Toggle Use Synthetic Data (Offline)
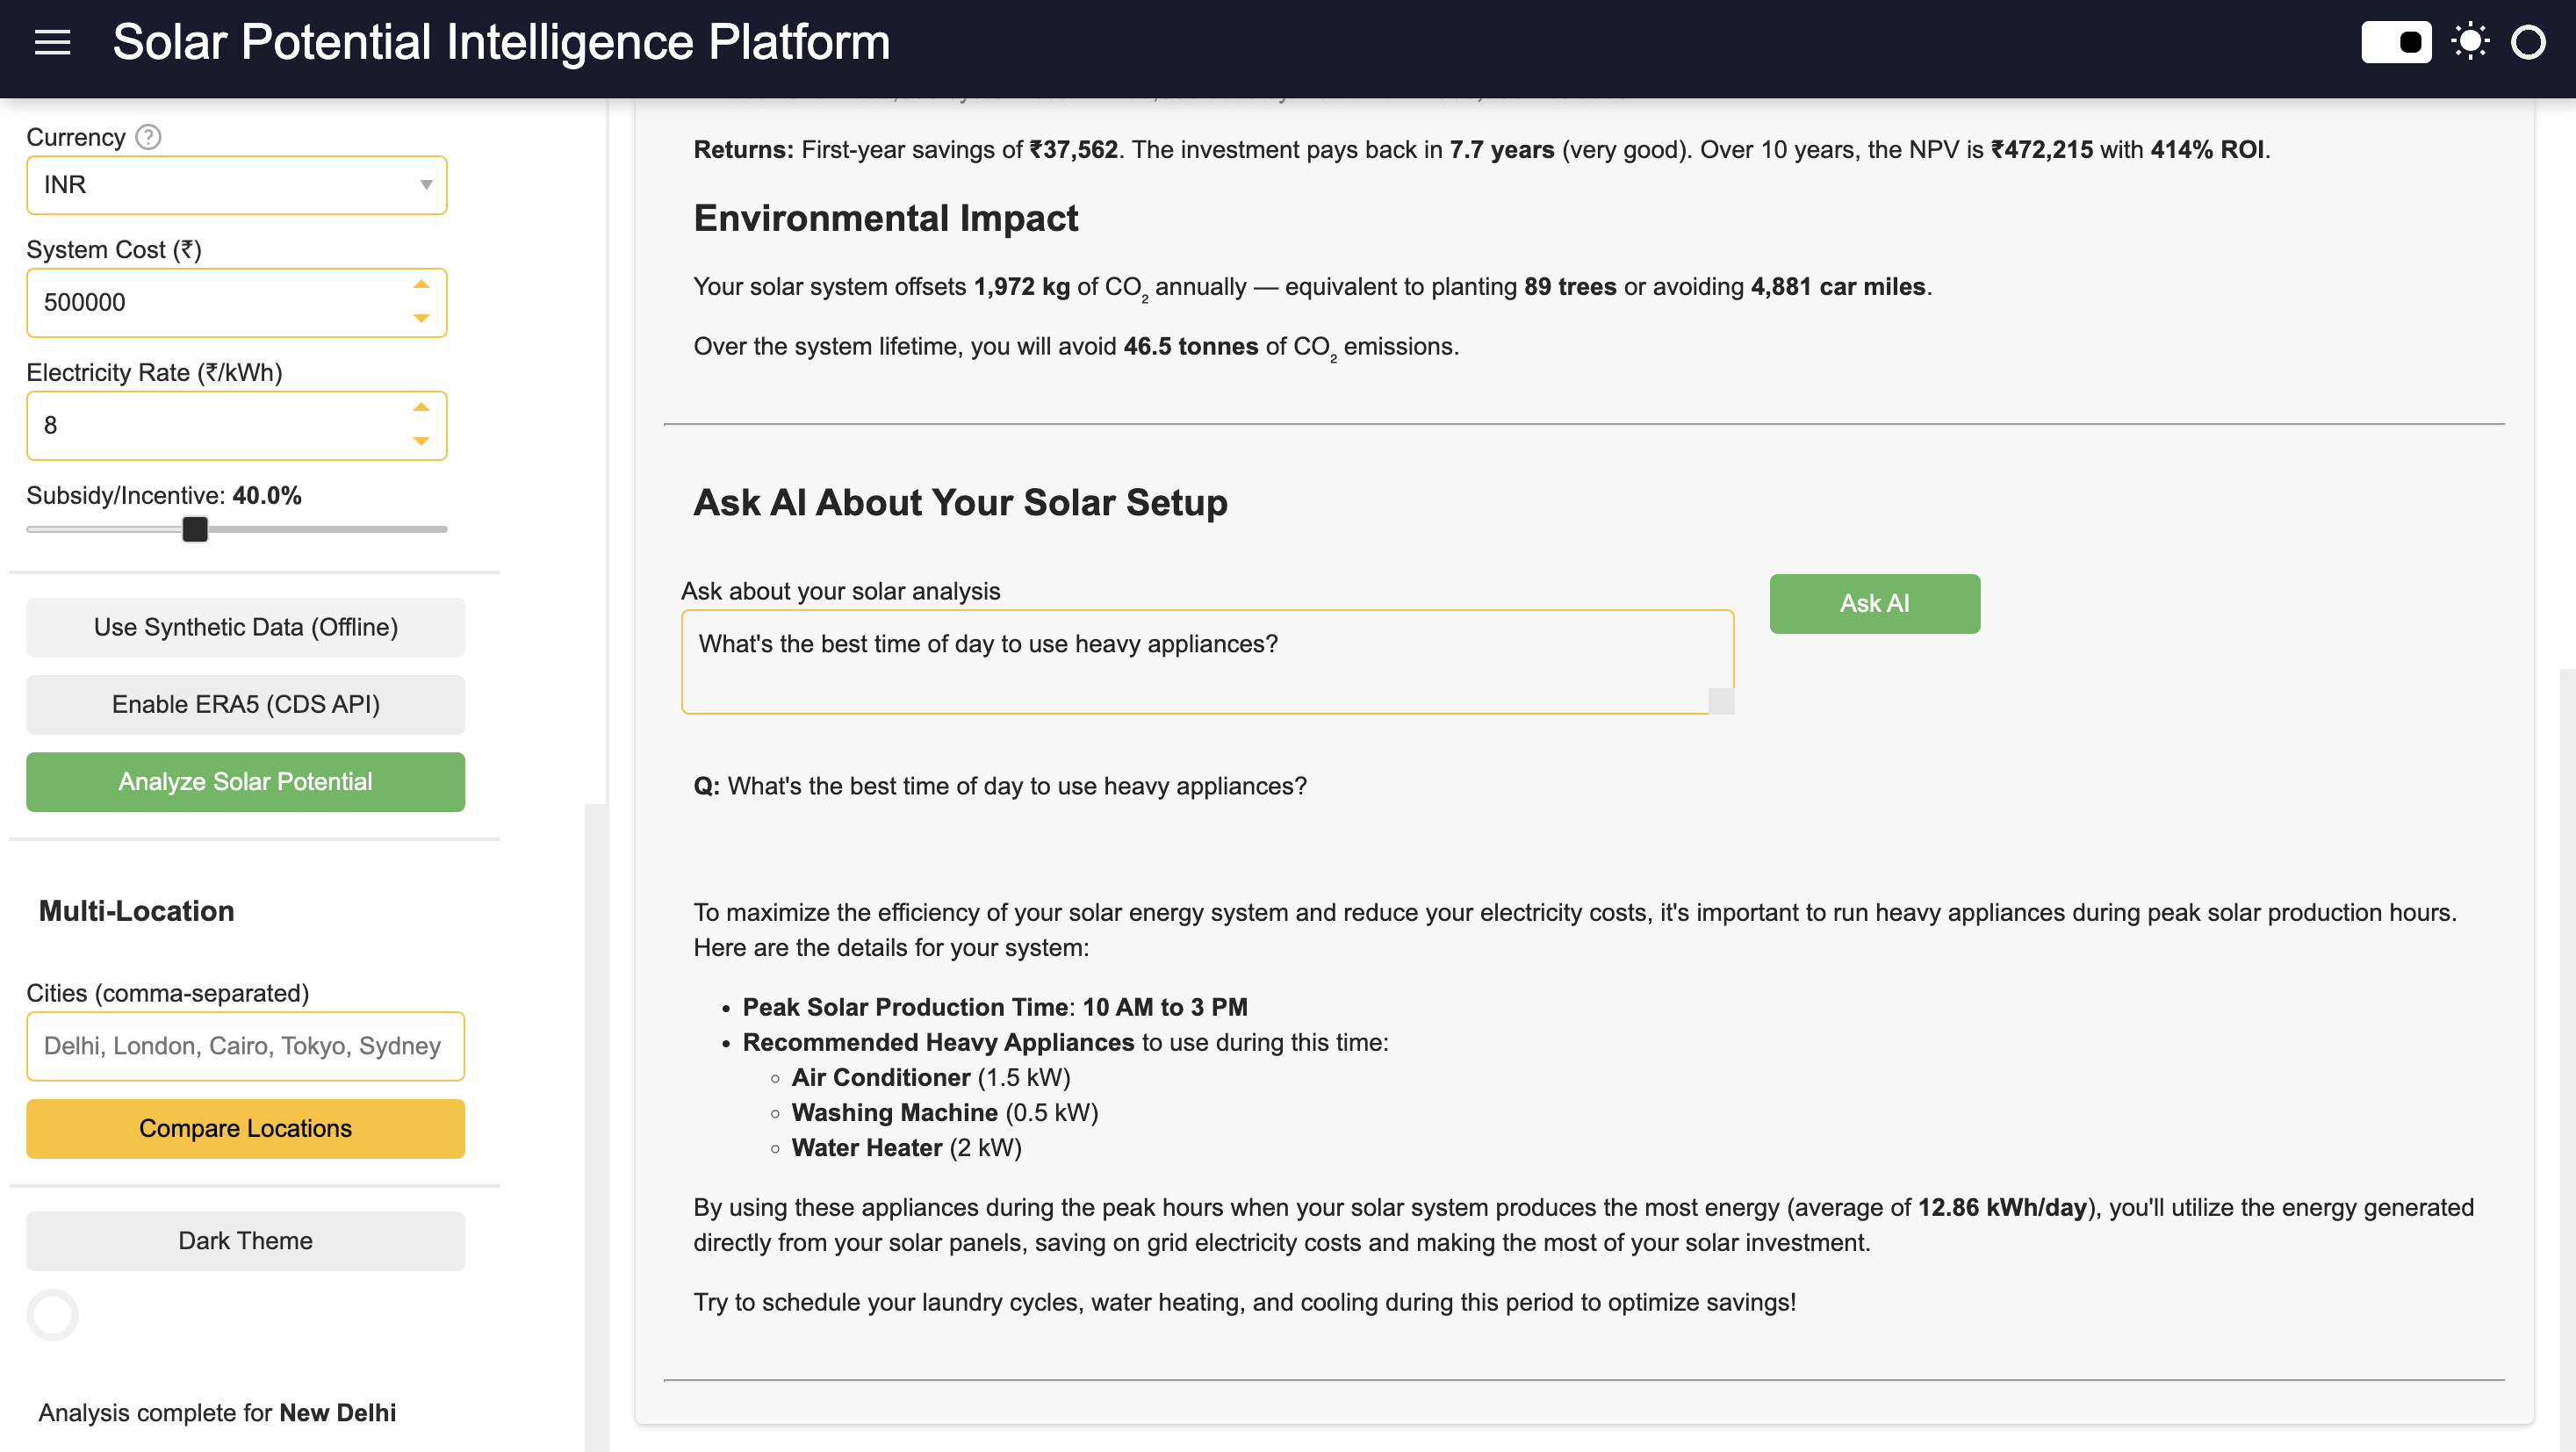This screenshot has width=2576, height=1452. (x=245, y=627)
